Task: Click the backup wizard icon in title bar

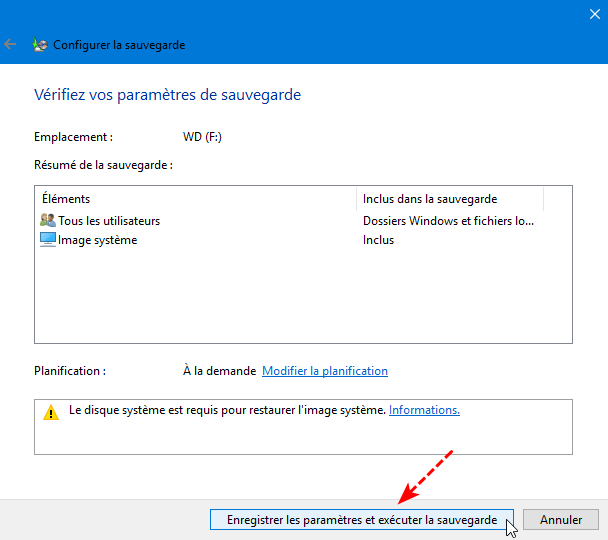Action: click(40, 45)
